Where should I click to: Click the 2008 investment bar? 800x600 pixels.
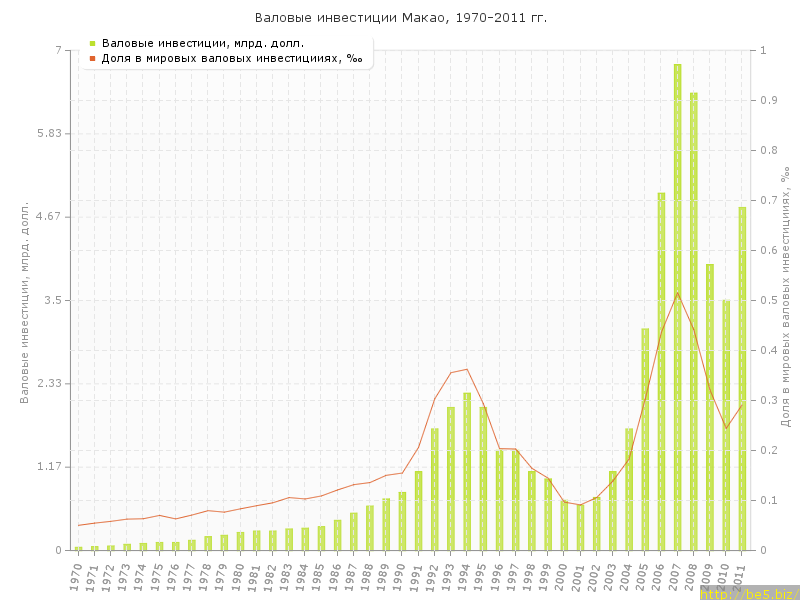click(693, 320)
